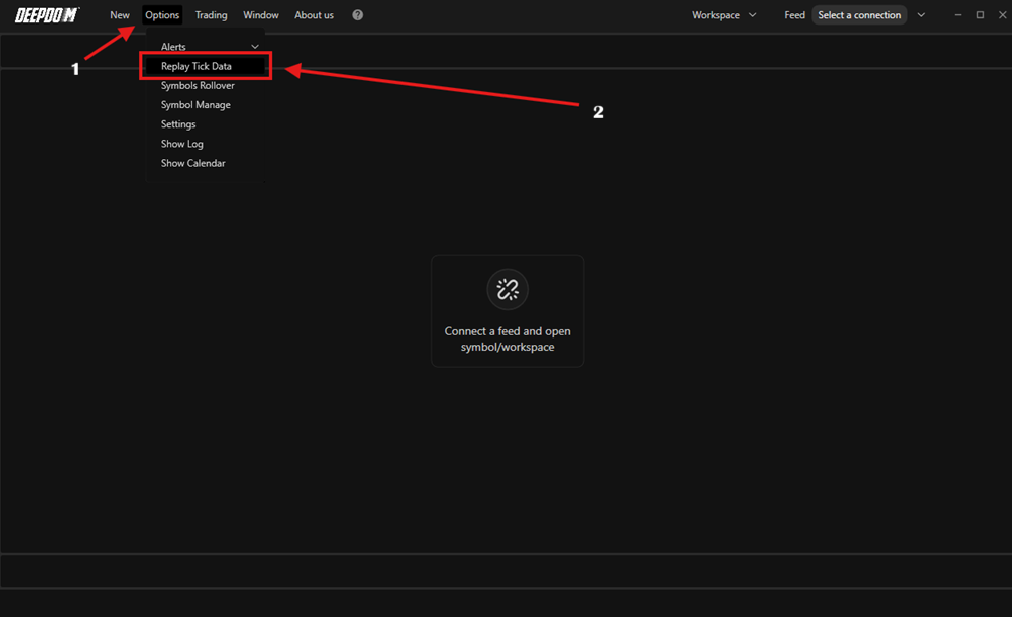
Task: Click the Select a connection button
Action: 859,15
